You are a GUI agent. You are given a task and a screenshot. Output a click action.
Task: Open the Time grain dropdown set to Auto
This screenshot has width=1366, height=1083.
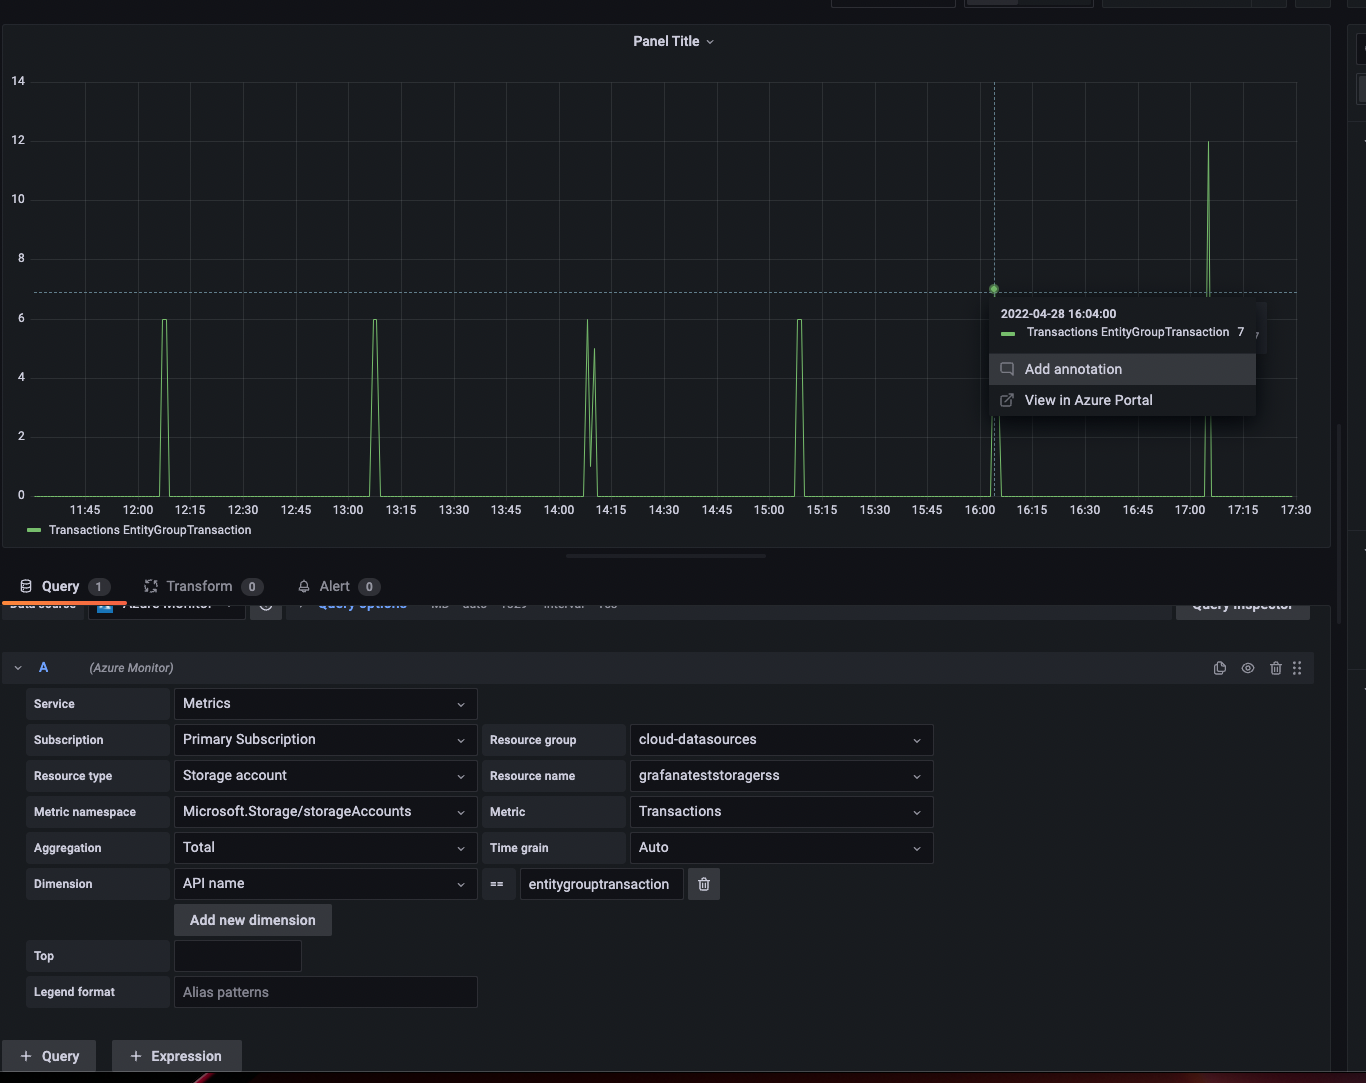[x=780, y=847]
